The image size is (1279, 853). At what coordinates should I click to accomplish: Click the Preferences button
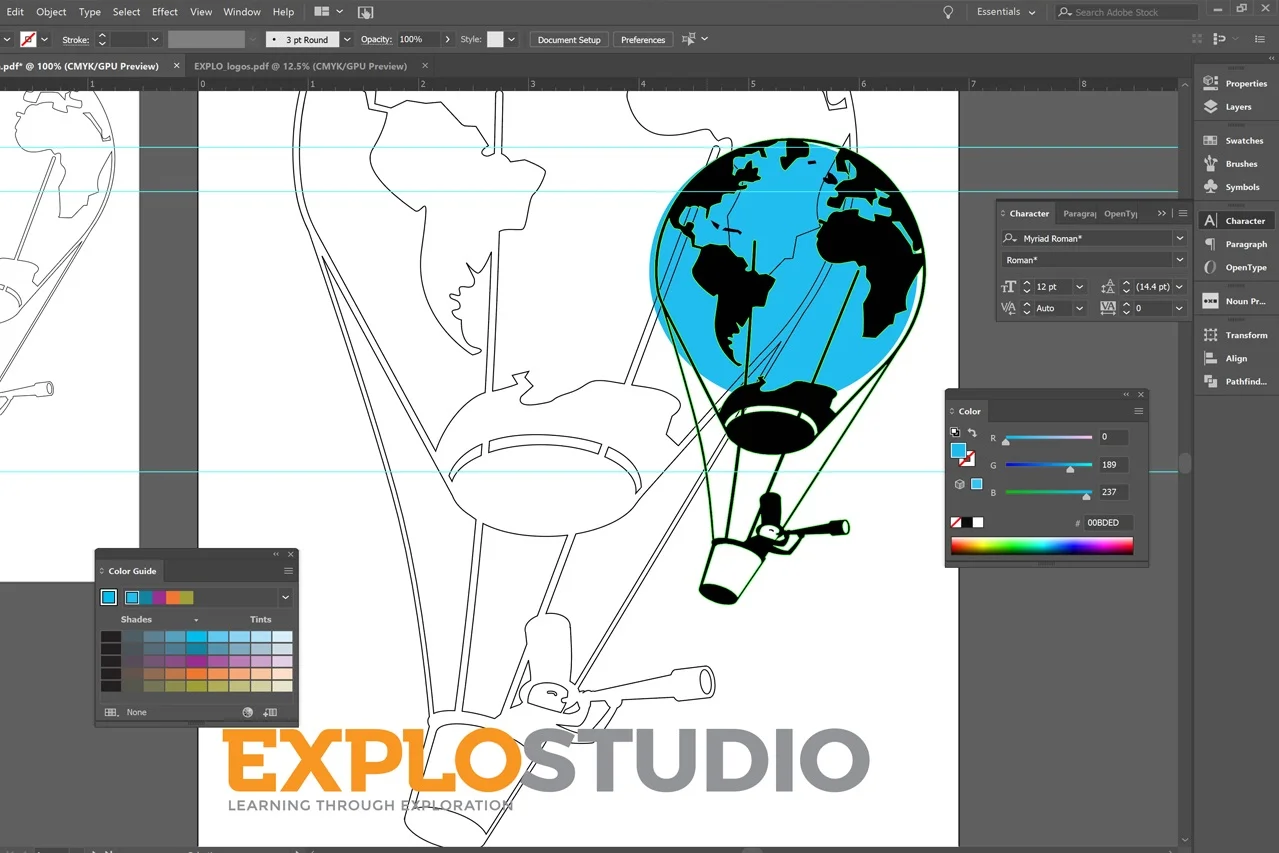coord(643,39)
